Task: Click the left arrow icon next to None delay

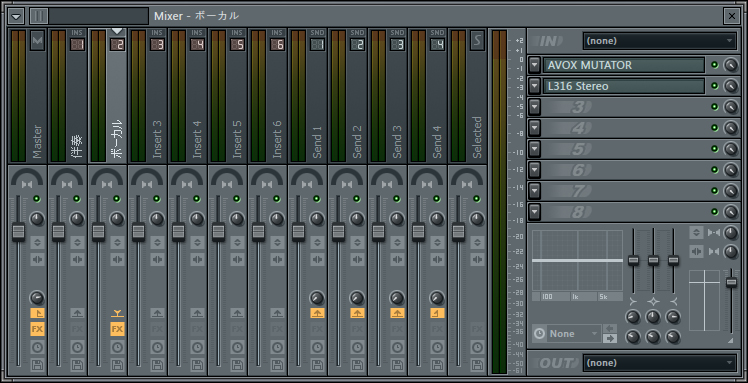Action: tap(610, 328)
